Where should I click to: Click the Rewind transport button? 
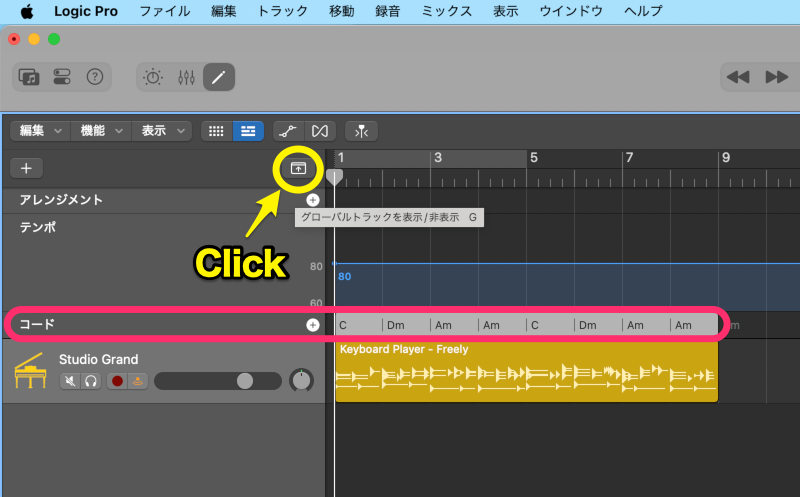738,77
